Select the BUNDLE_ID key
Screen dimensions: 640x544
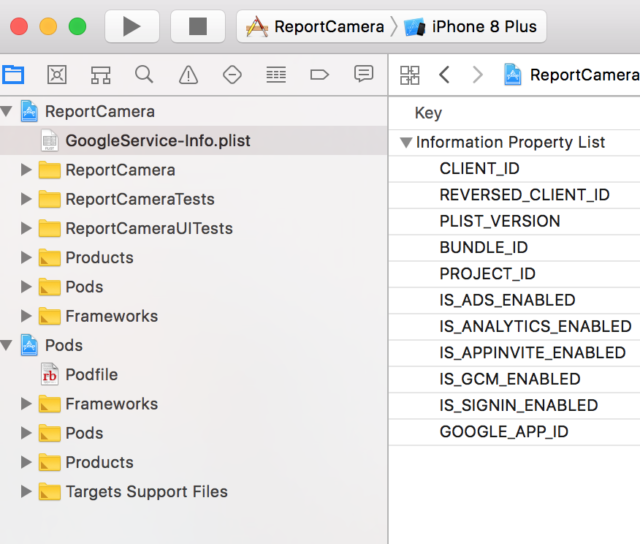coord(484,247)
